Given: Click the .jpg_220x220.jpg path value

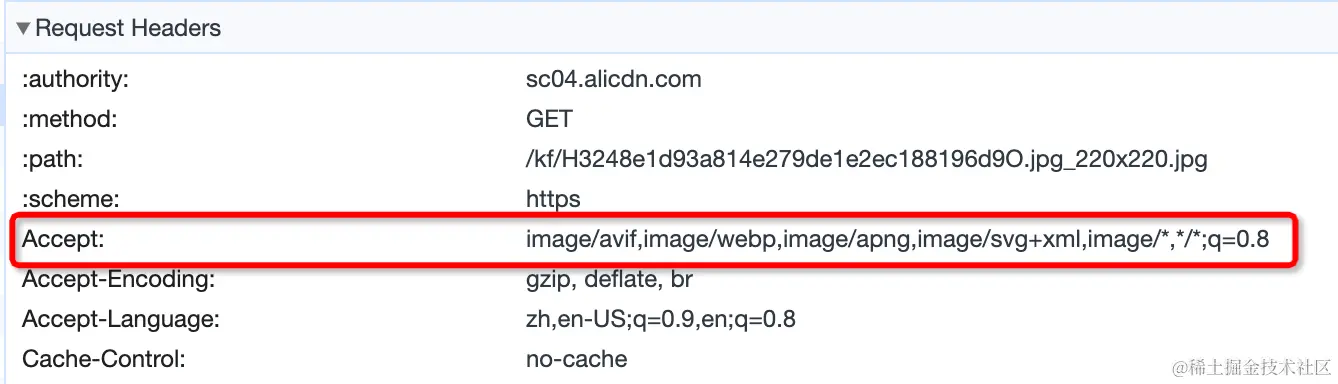Looking at the screenshot, I should tap(868, 159).
